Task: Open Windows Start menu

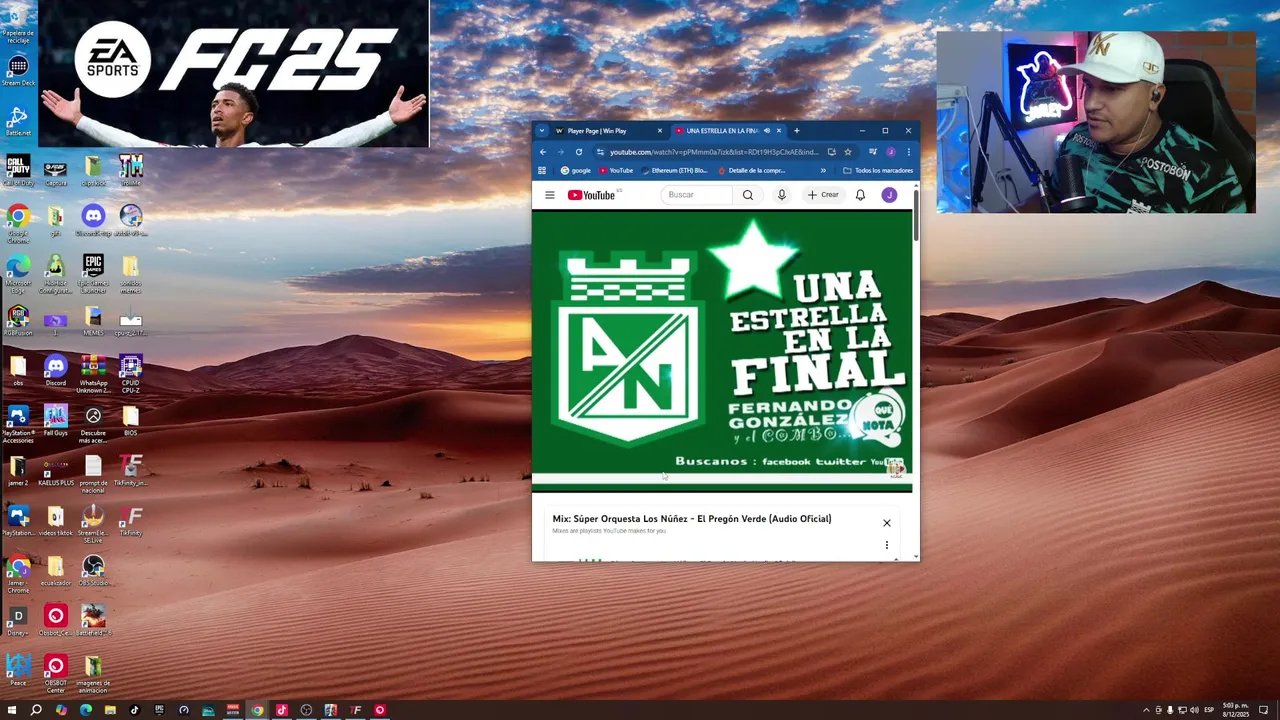Action: 12,710
